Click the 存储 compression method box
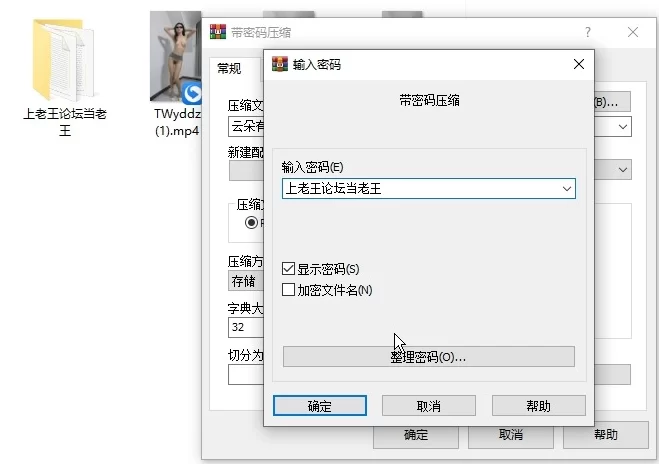659x464 pixels. (246, 281)
